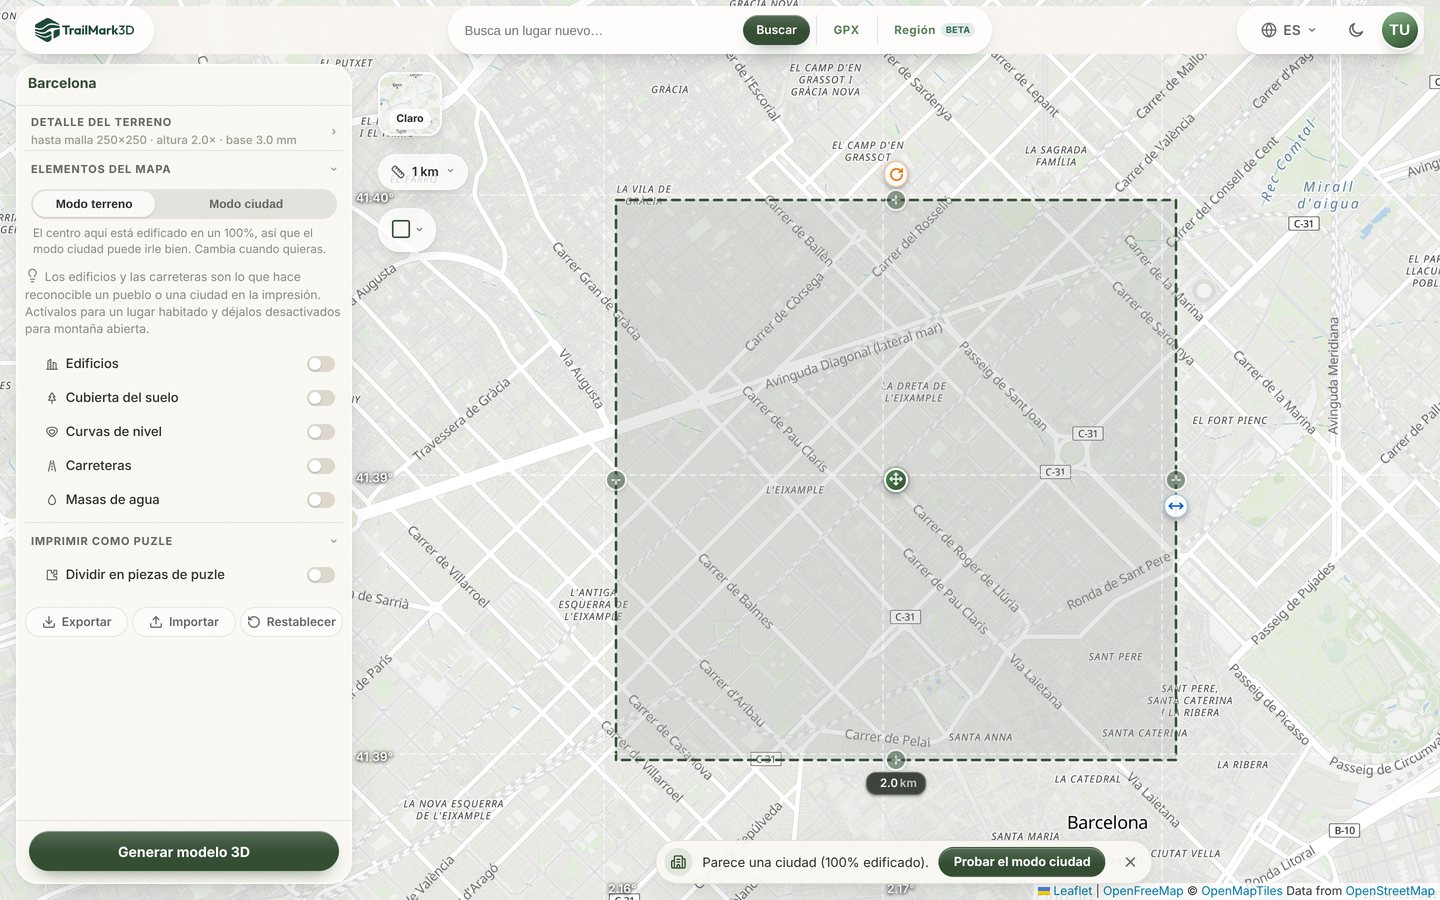Image resolution: width=1440 pixels, height=900 pixels.
Task: Select Modo terreno tab
Action: tap(94, 204)
